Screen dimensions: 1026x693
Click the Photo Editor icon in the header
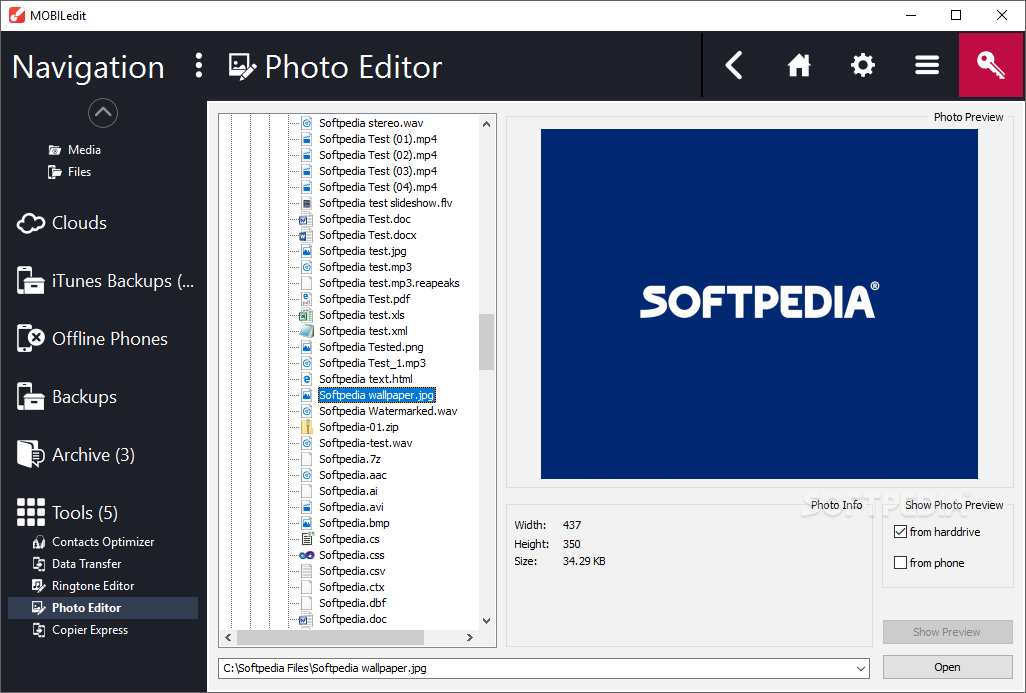pyautogui.click(x=241, y=67)
